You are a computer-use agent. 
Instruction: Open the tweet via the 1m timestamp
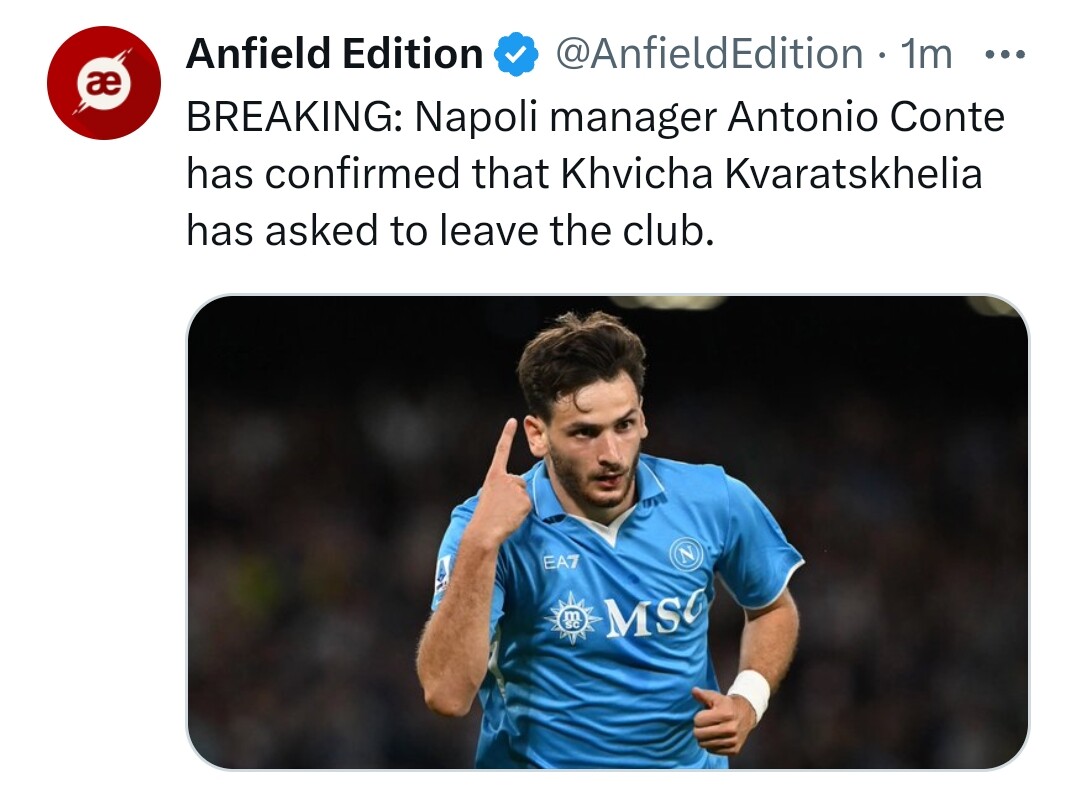click(x=926, y=54)
